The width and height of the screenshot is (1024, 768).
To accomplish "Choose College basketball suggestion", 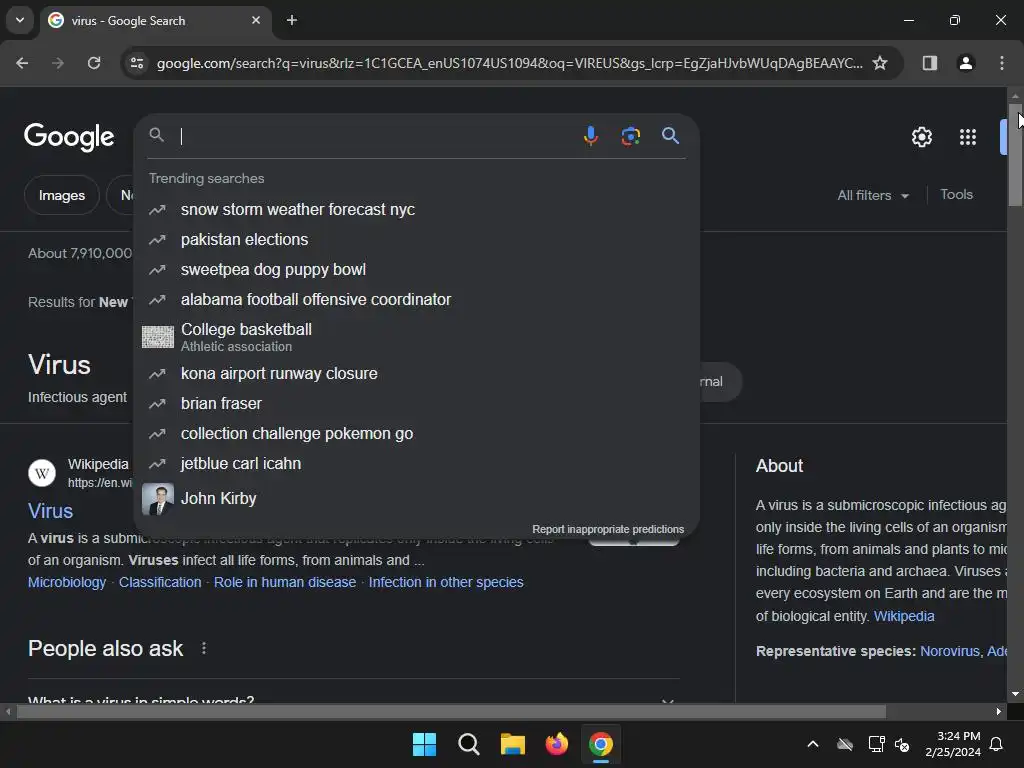I will tap(417, 337).
